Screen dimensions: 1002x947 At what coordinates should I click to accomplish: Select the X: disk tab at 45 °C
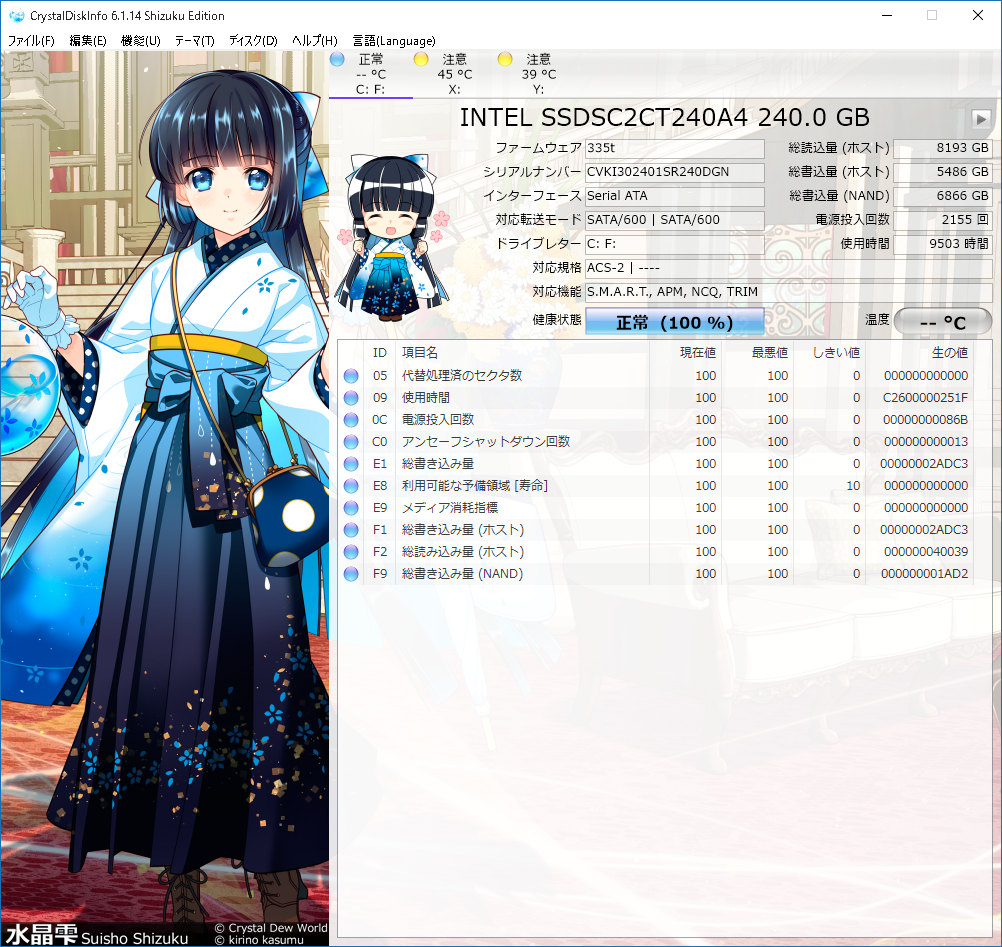[x=454, y=74]
